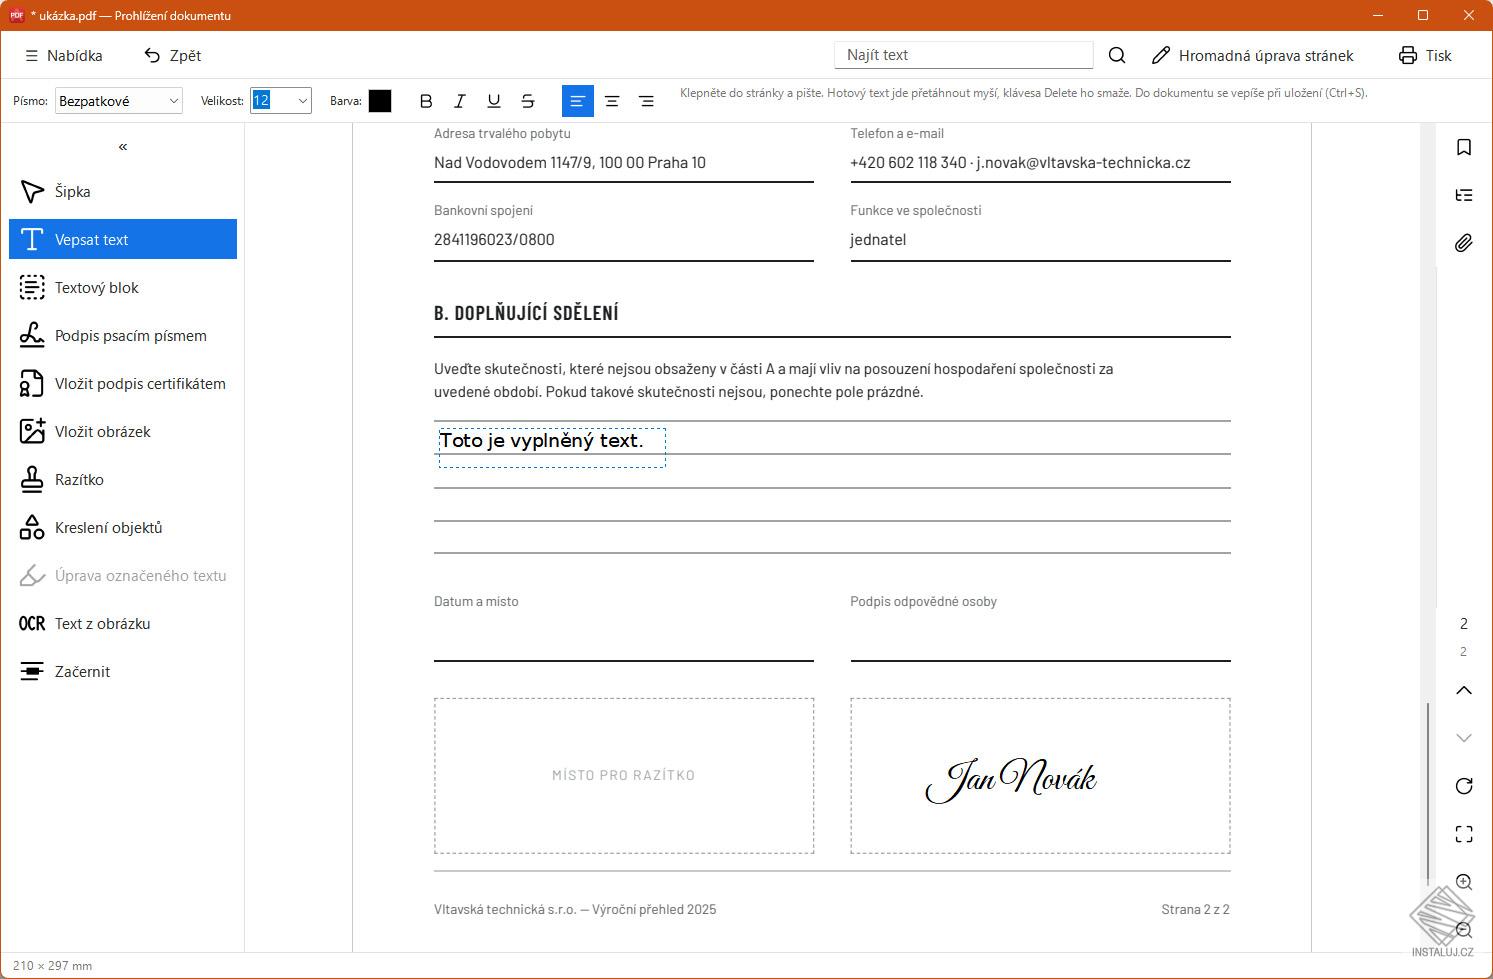Click the search magnifier icon
The width and height of the screenshot is (1493, 979).
point(1117,55)
